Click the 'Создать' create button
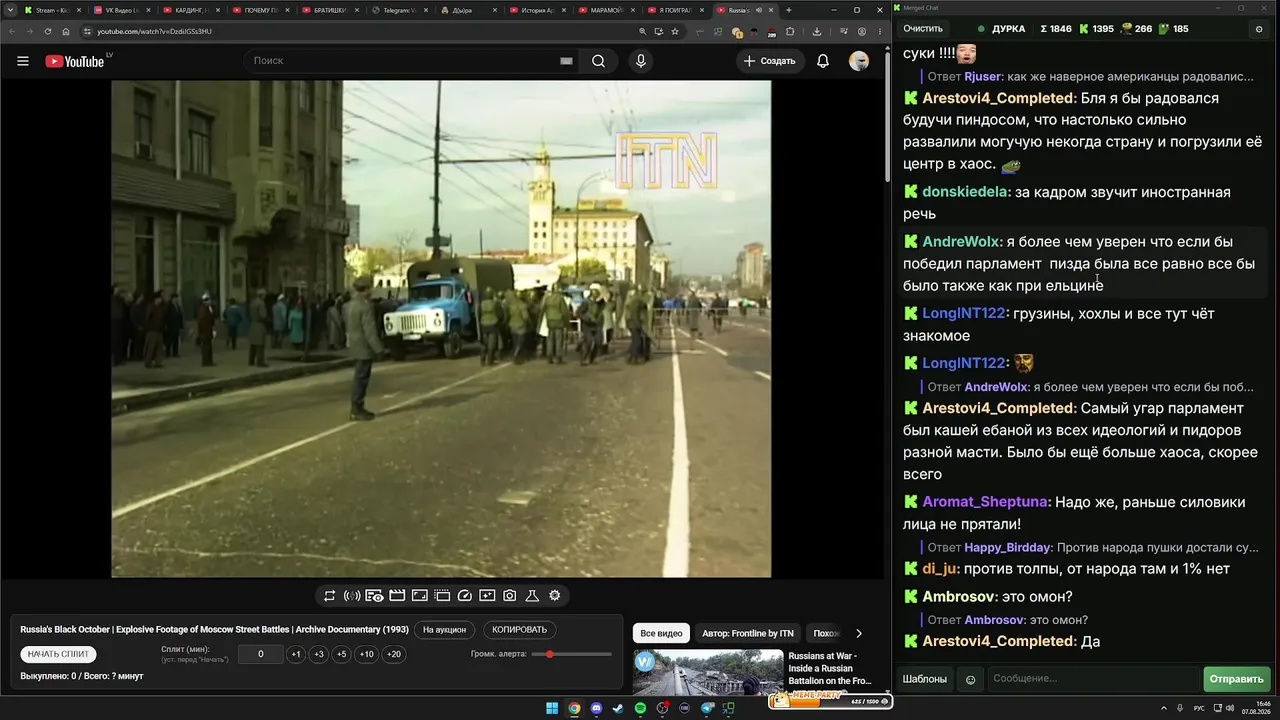The image size is (1280, 720). [769, 61]
